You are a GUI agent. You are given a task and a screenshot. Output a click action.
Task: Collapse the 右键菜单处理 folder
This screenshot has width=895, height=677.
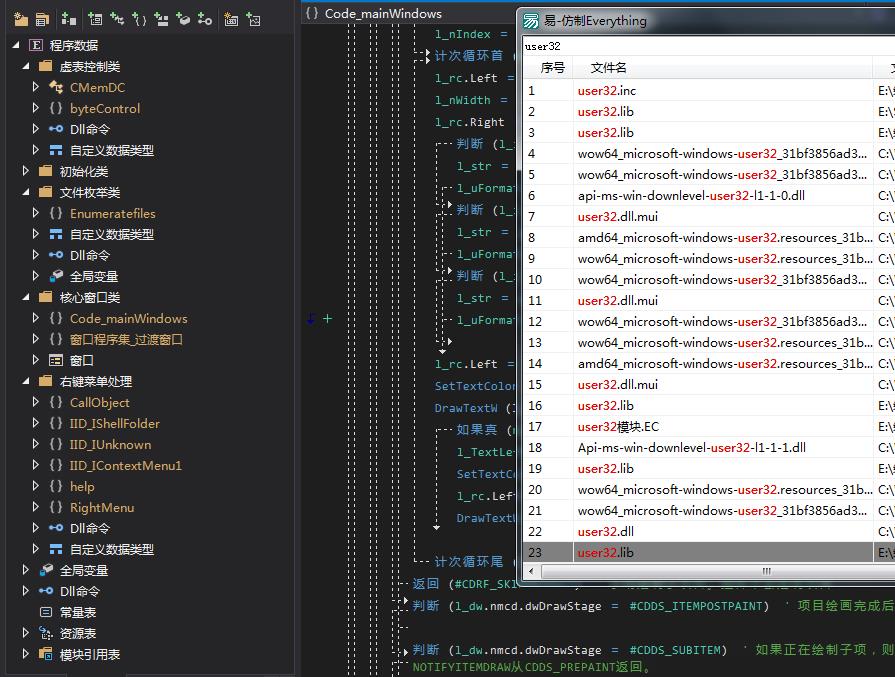pyautogui.click(x=25, y=381)
